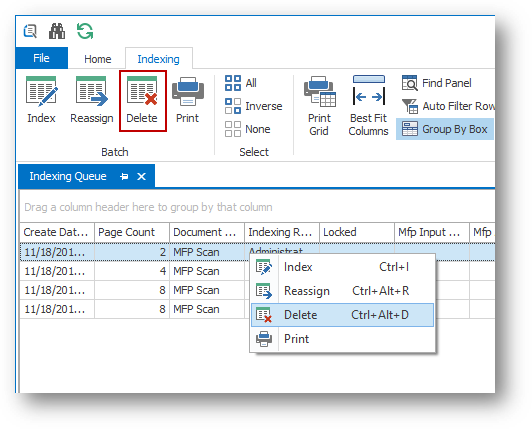Sort by the Create Date column header

point(57,232)
